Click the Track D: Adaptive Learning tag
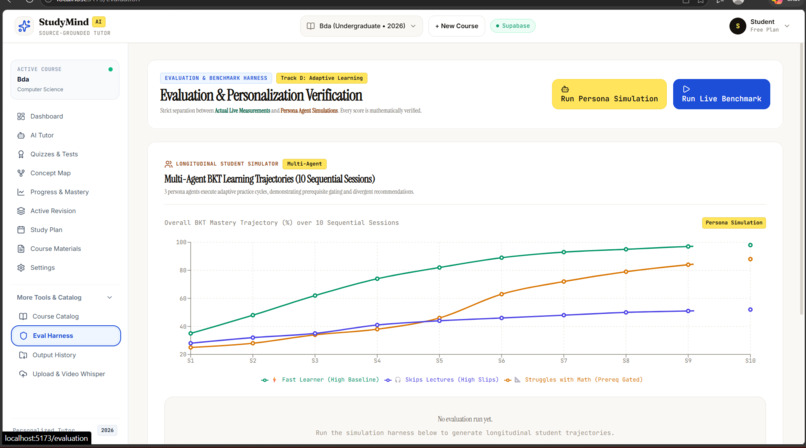 [322, 78]
